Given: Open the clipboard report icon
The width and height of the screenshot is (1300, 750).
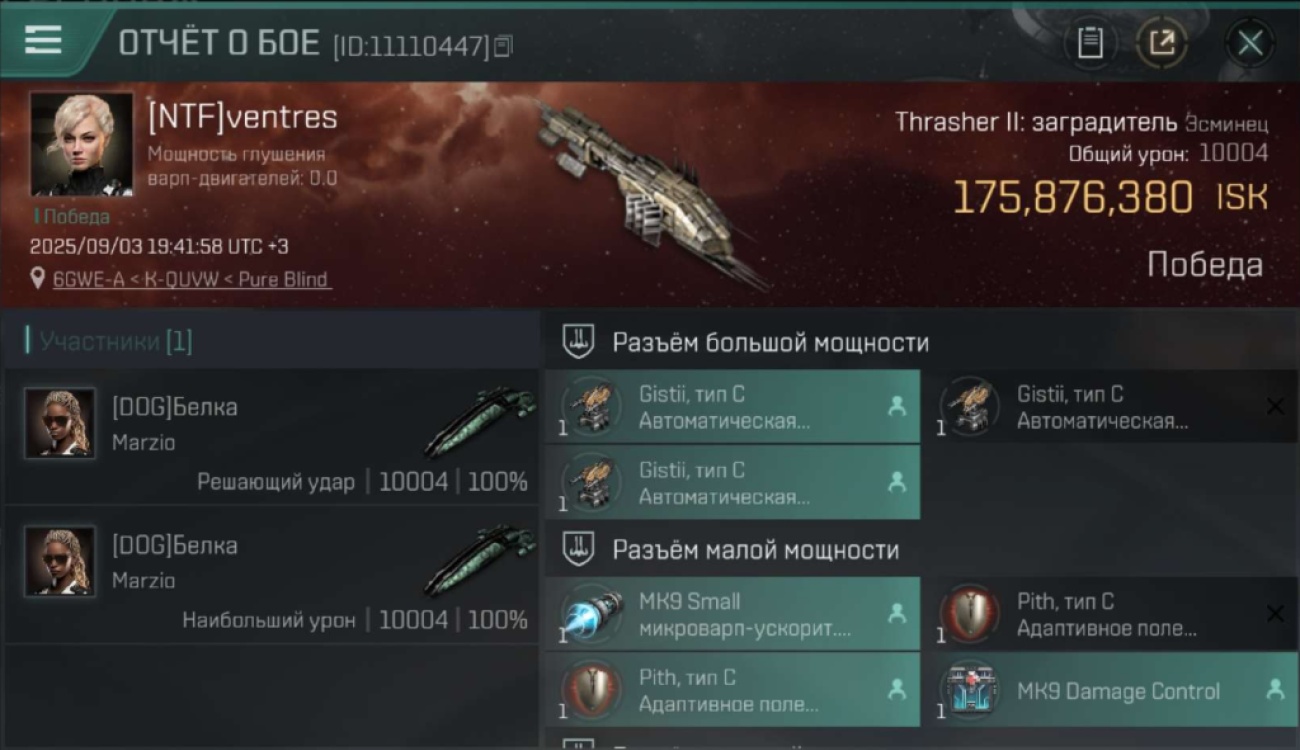Looking at the screenshot, I should pyautogui.click(x=1090, y=43).
